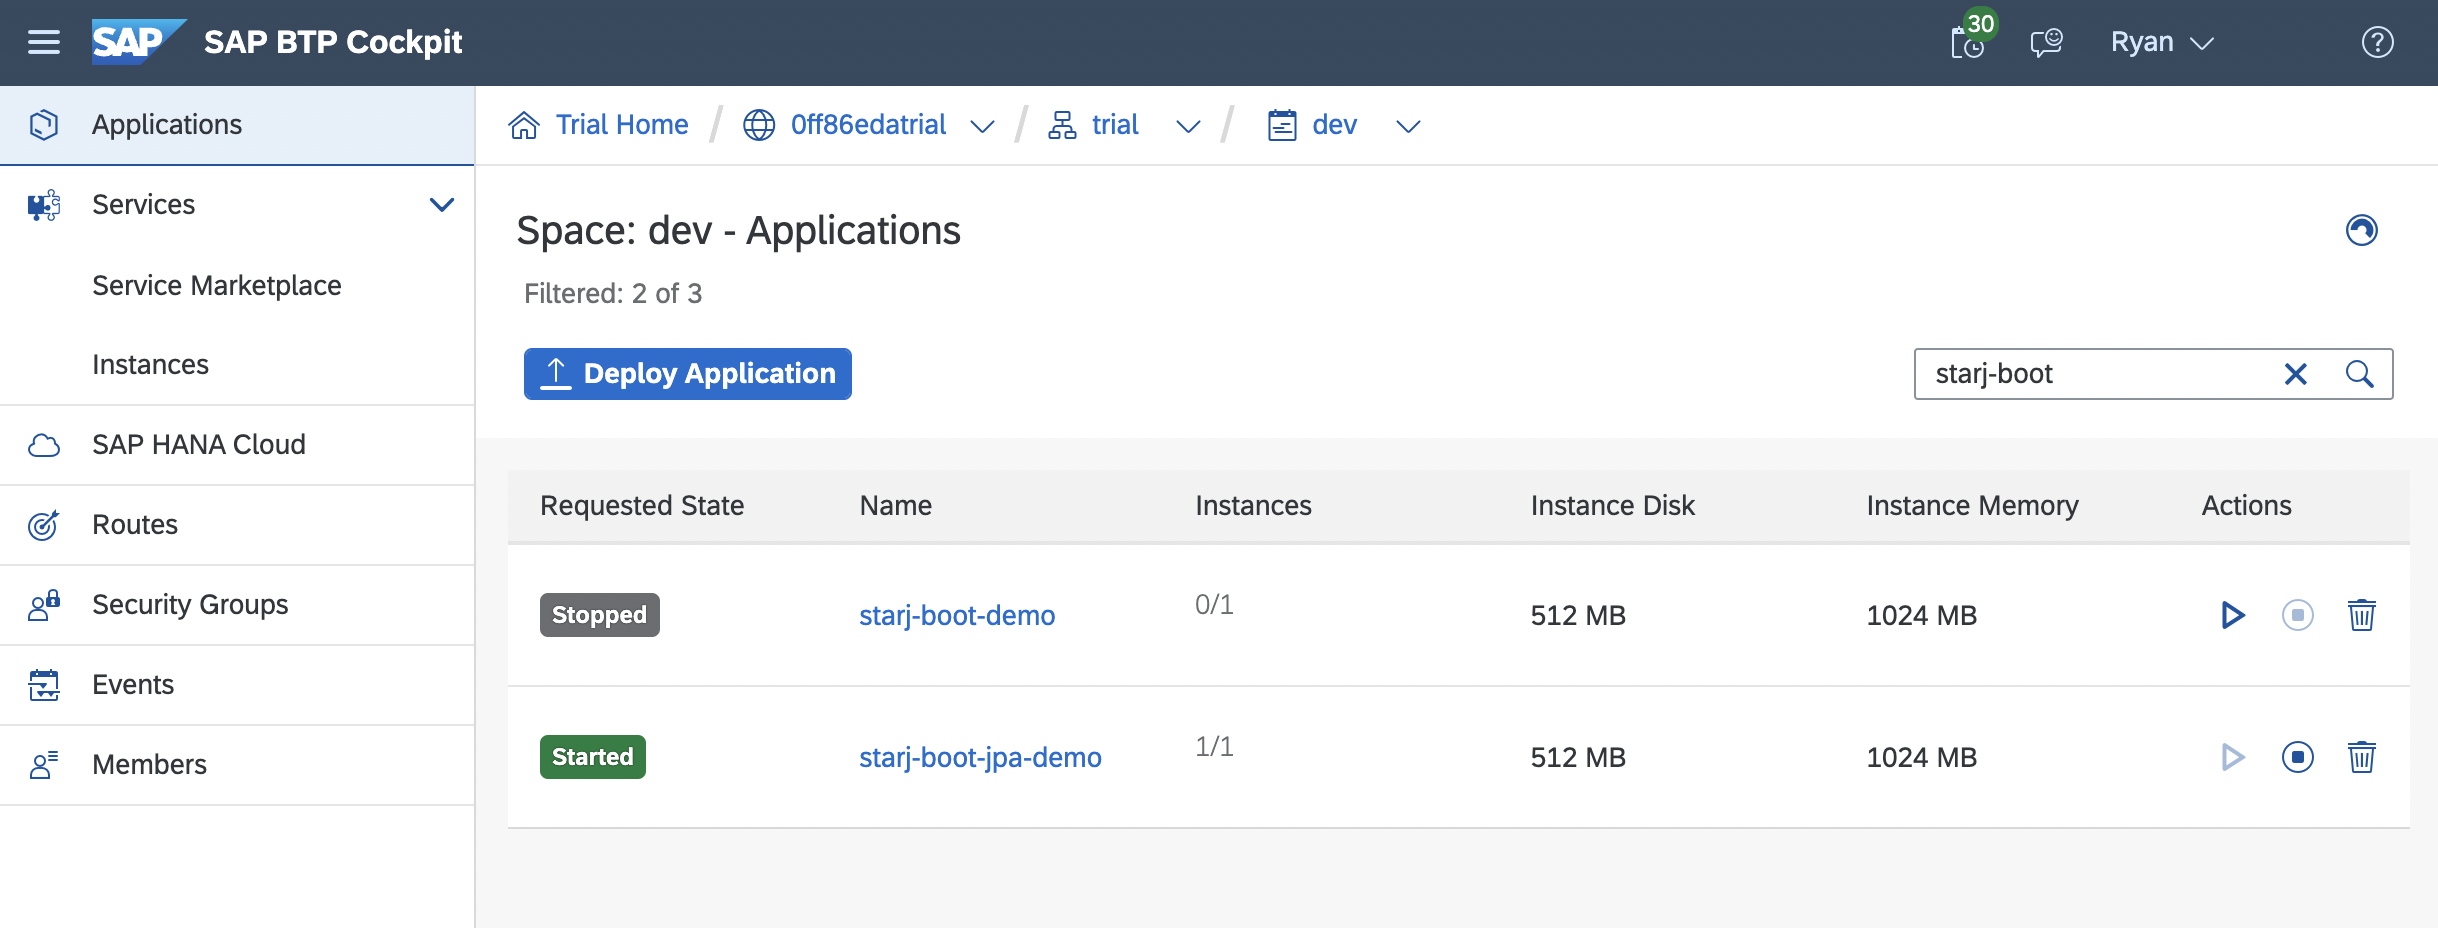Click stop icon for starj-boot-demo

pos(2297,615)
